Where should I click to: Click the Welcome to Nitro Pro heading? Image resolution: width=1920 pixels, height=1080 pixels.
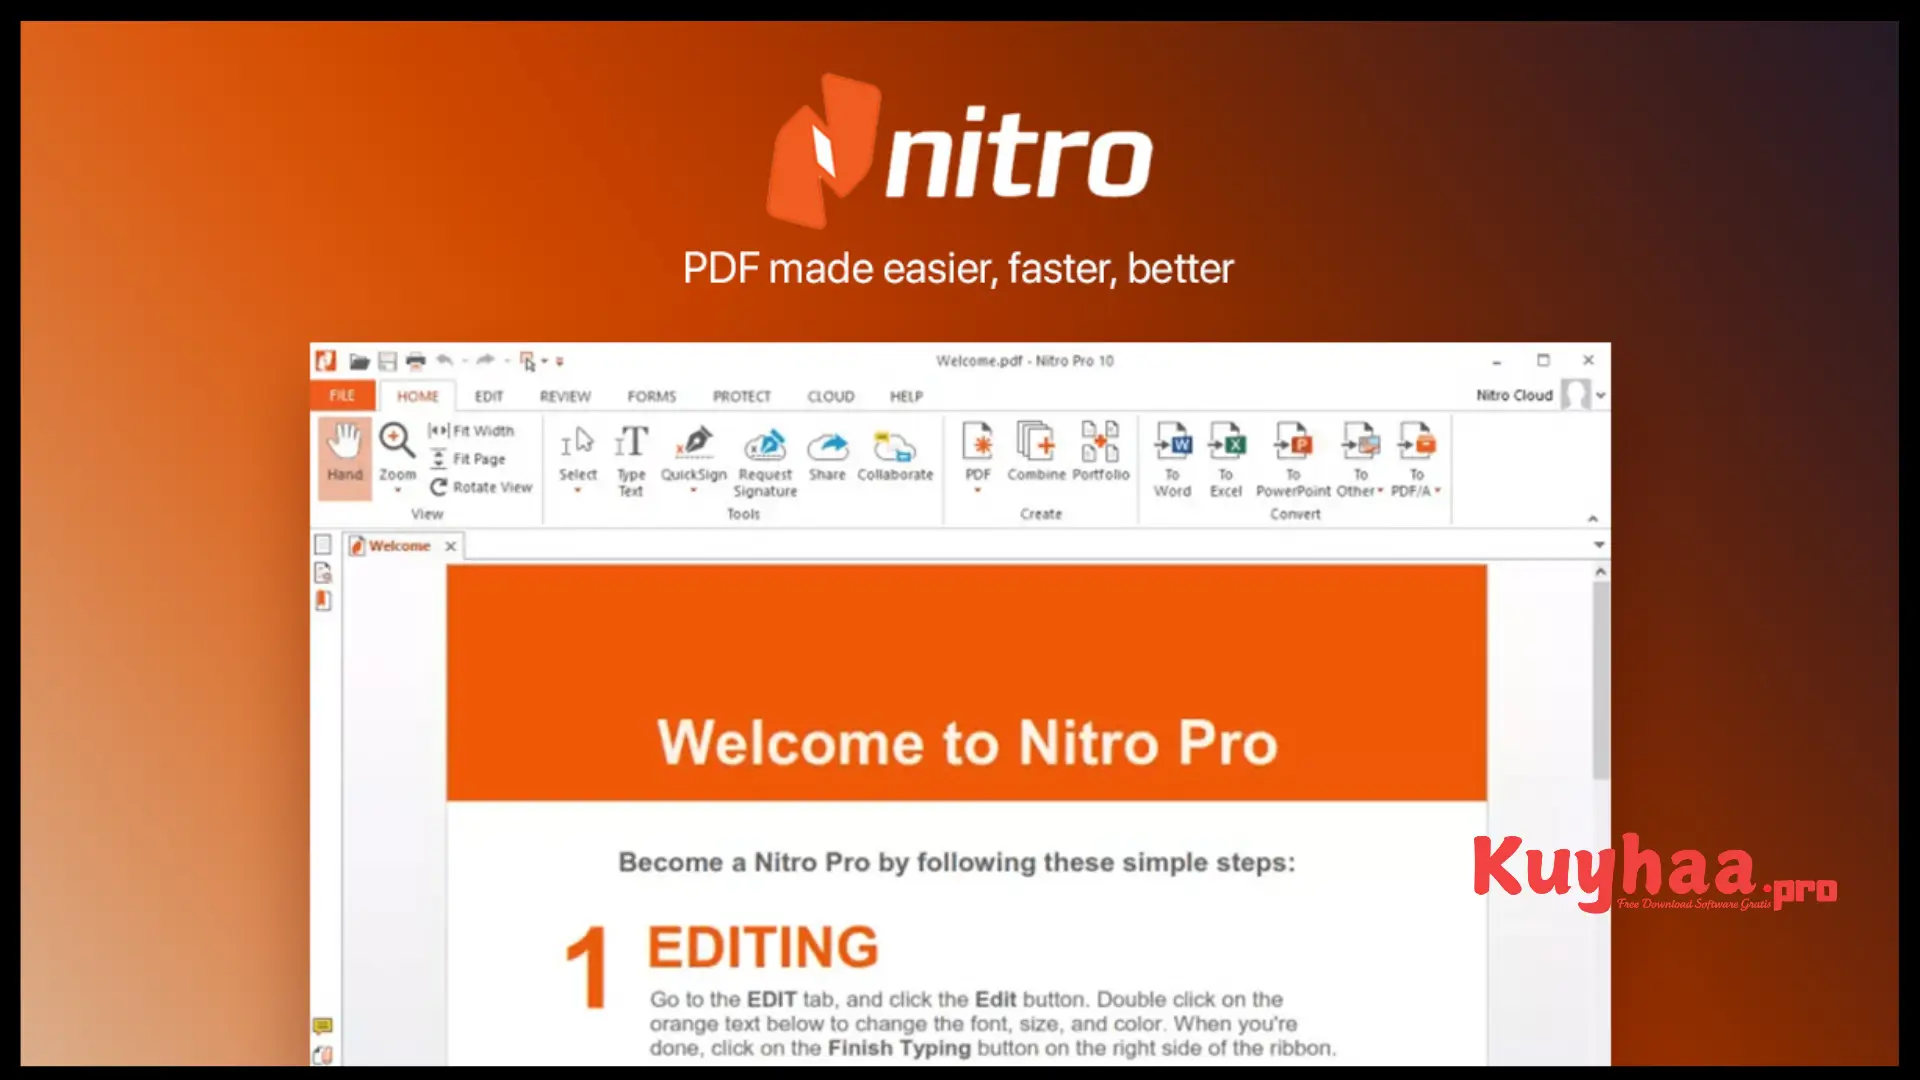(967, 743)
